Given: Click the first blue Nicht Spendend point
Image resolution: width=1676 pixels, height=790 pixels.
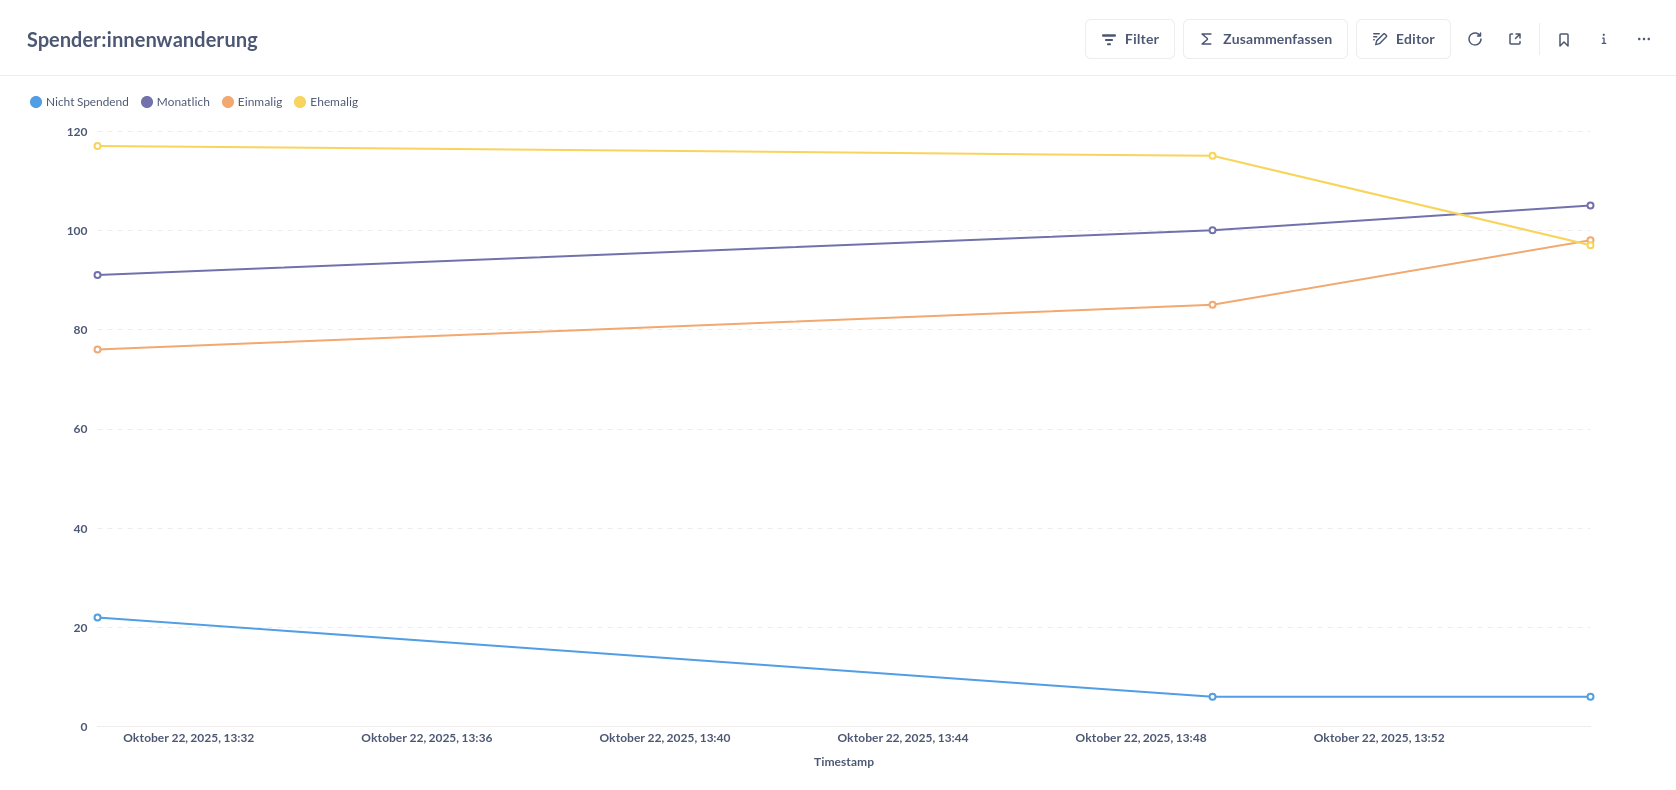Looking at the screenshot, I should point(96,617).
